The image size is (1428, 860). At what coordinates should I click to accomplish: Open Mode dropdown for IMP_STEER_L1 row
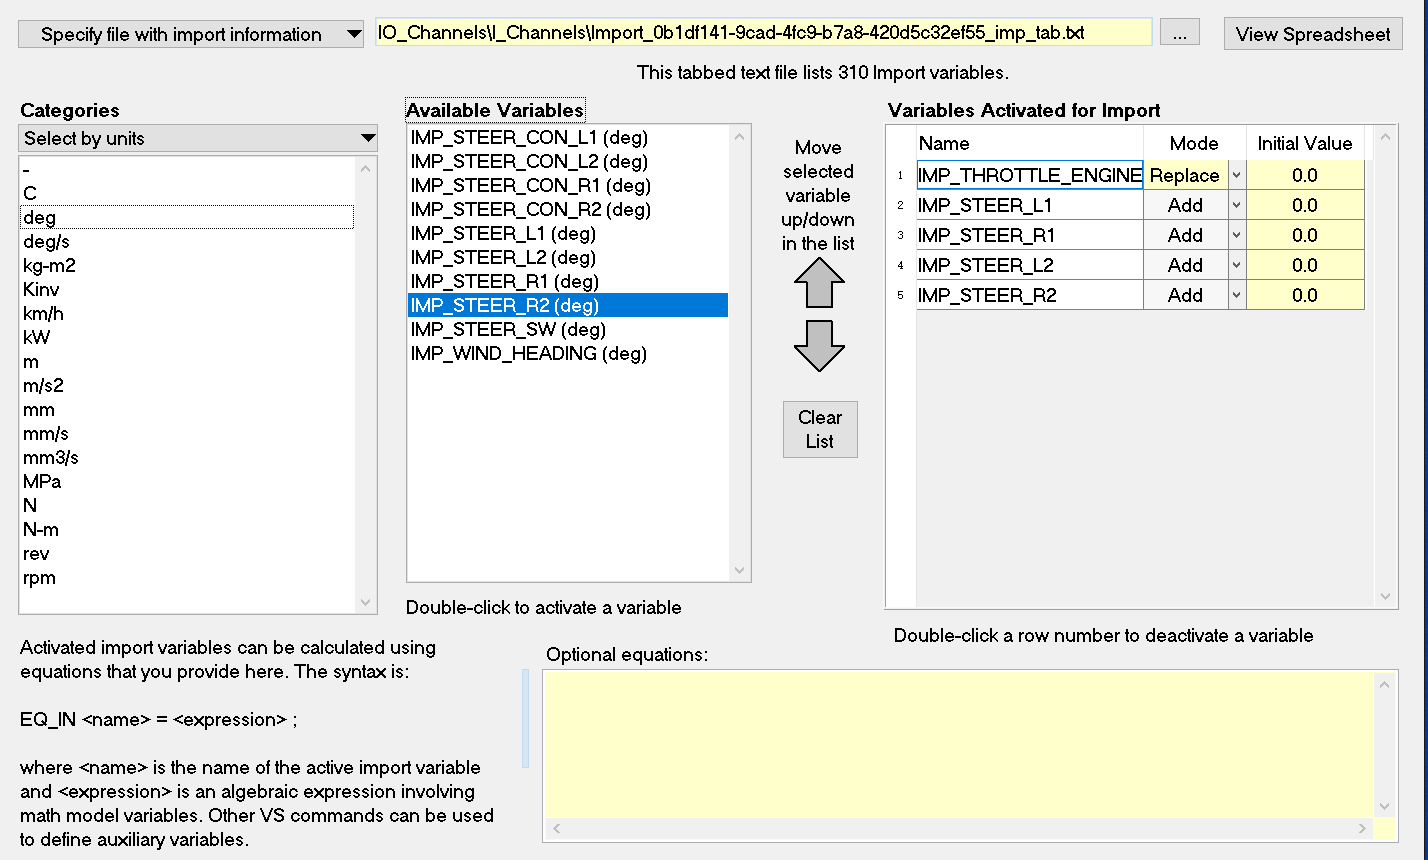tap(1236, 205)
